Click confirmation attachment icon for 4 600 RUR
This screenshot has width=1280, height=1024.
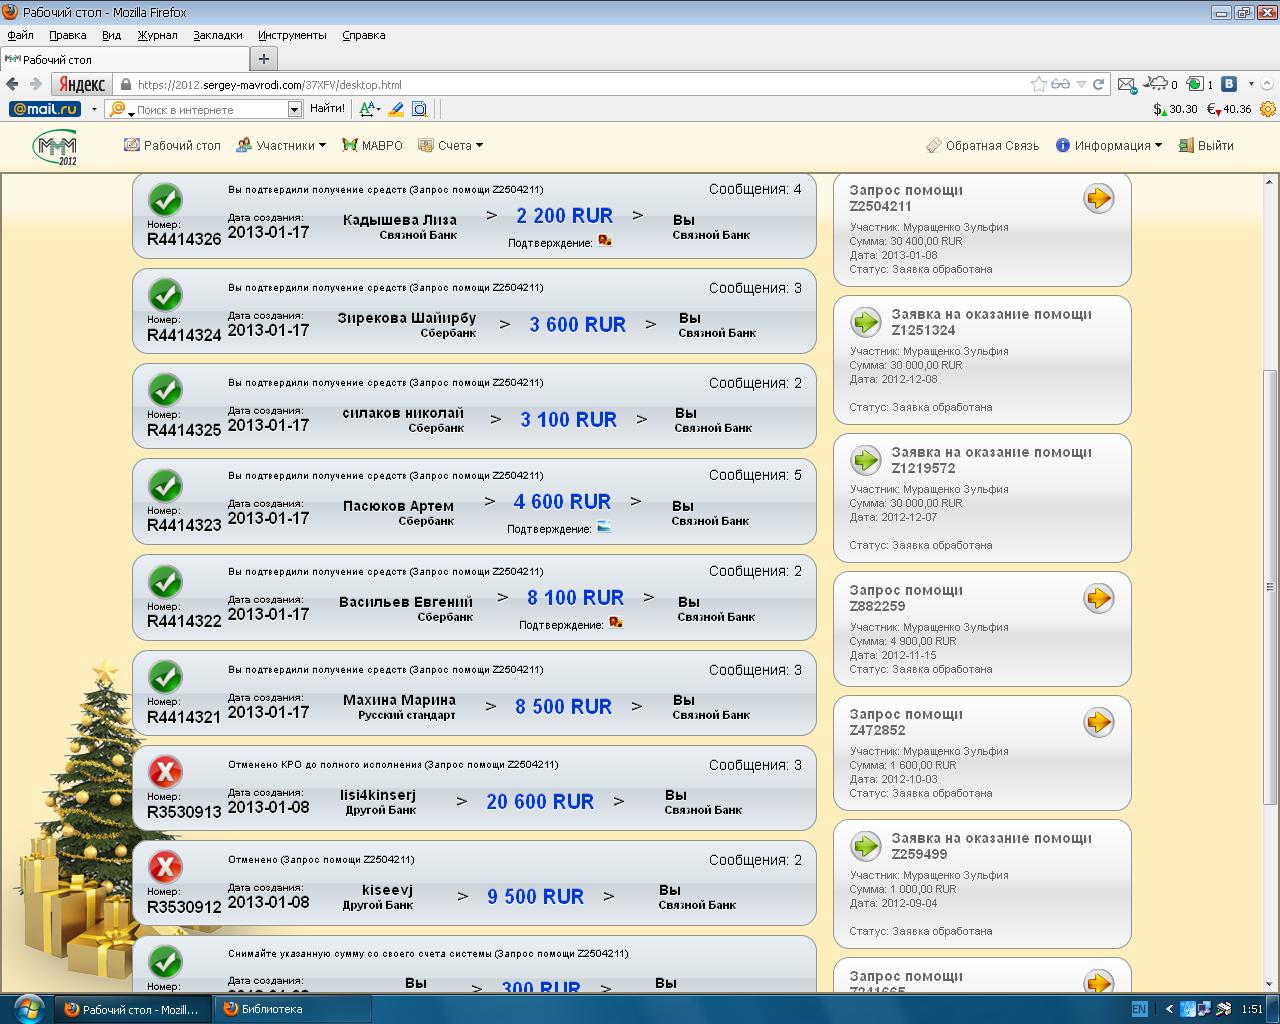pos(604,527)
